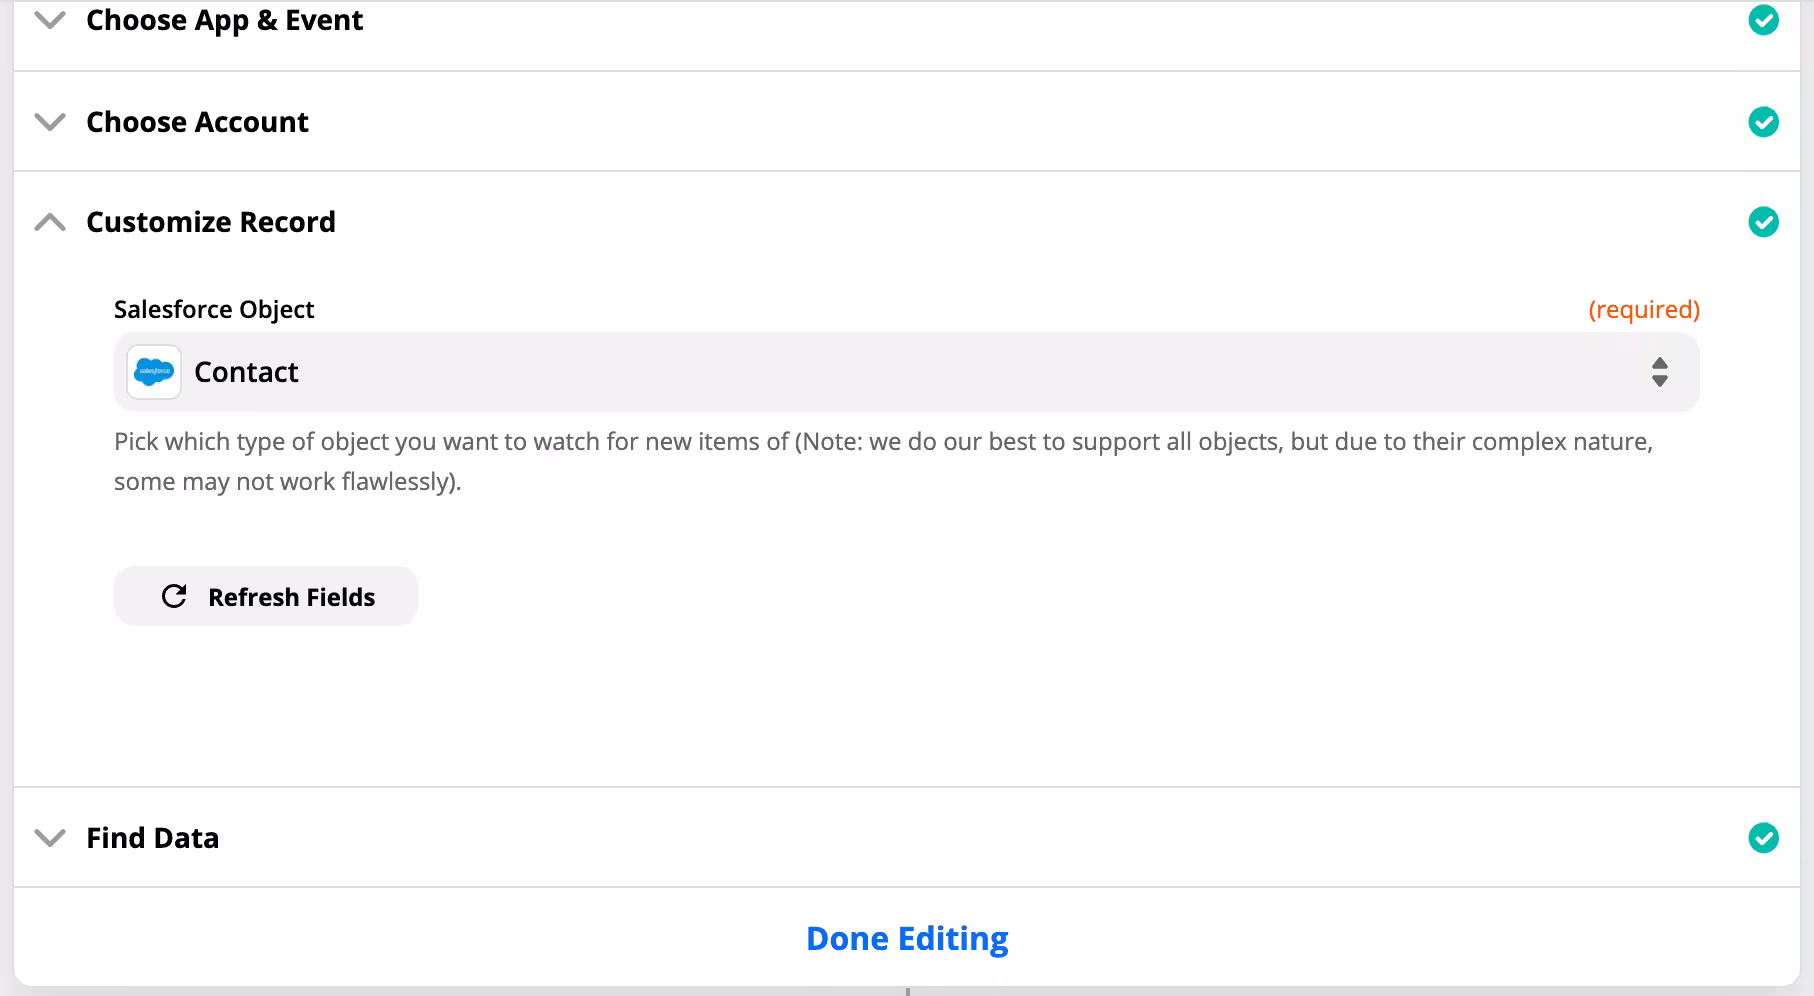This screenshot has height=996, width=1814.
Task: Click the Salesforce Object field label
Action: 214,310
